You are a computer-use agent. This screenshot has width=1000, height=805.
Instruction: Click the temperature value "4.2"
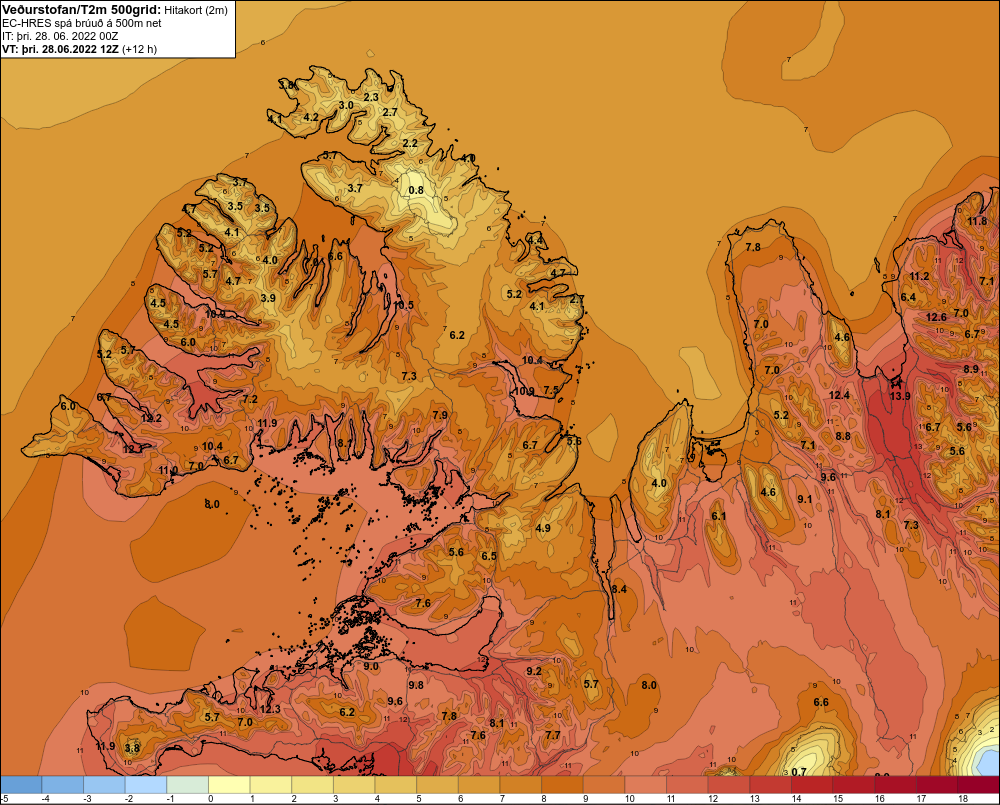click(311, 117)
